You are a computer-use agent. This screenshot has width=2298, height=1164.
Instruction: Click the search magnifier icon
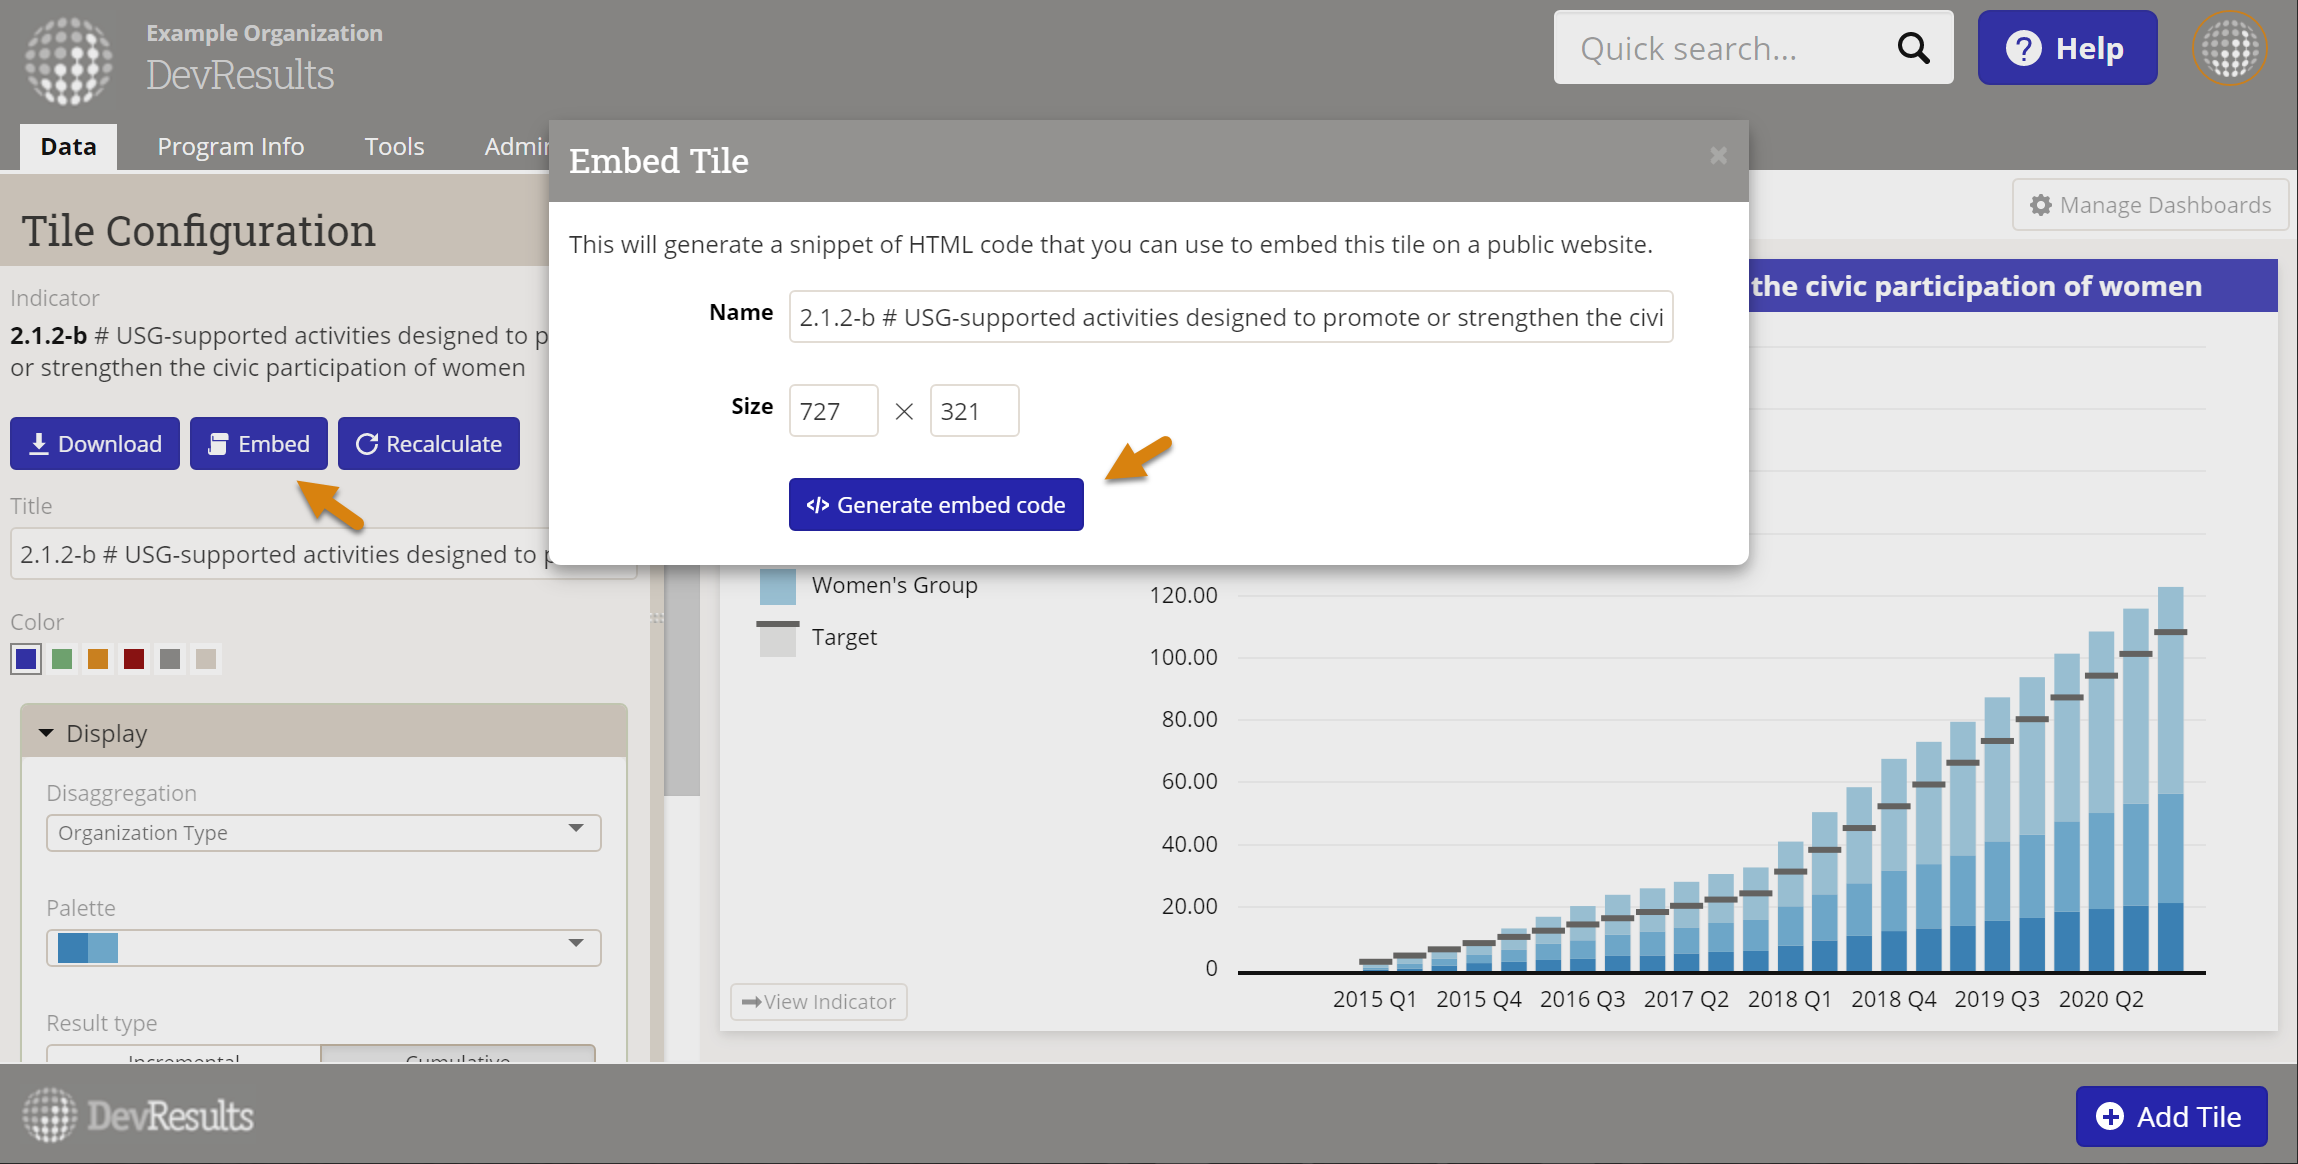coord(1912,48)
